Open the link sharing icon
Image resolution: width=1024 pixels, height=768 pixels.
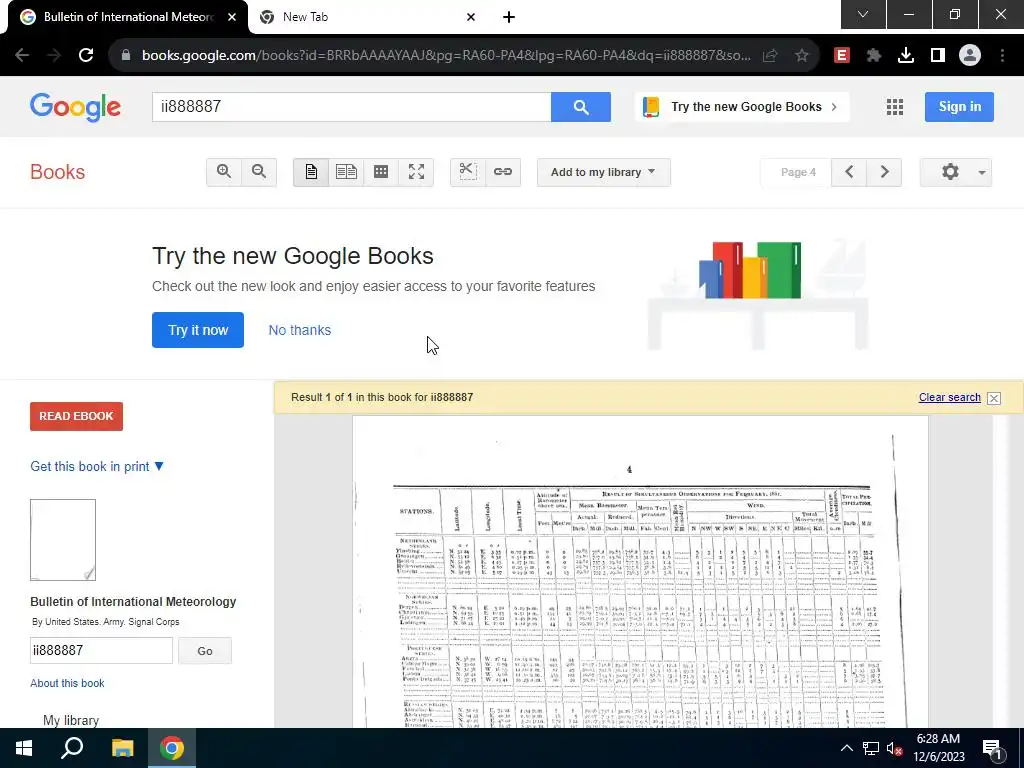click(x=503, y=172)
